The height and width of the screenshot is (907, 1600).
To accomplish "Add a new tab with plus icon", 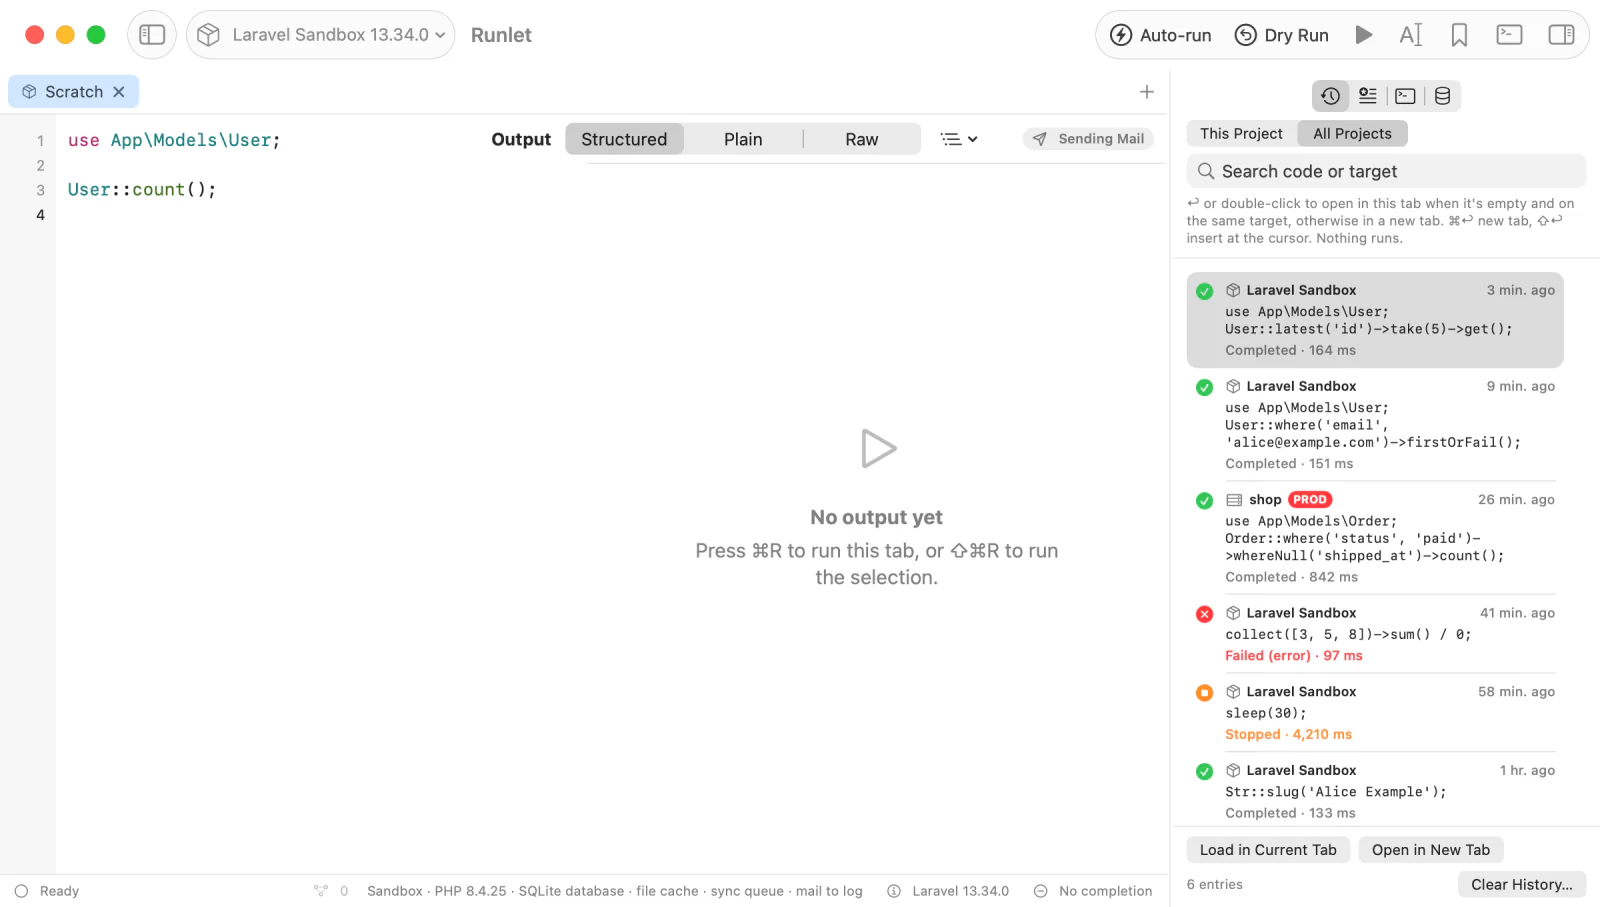I will pyautogui.click(x=1147, y=92).
